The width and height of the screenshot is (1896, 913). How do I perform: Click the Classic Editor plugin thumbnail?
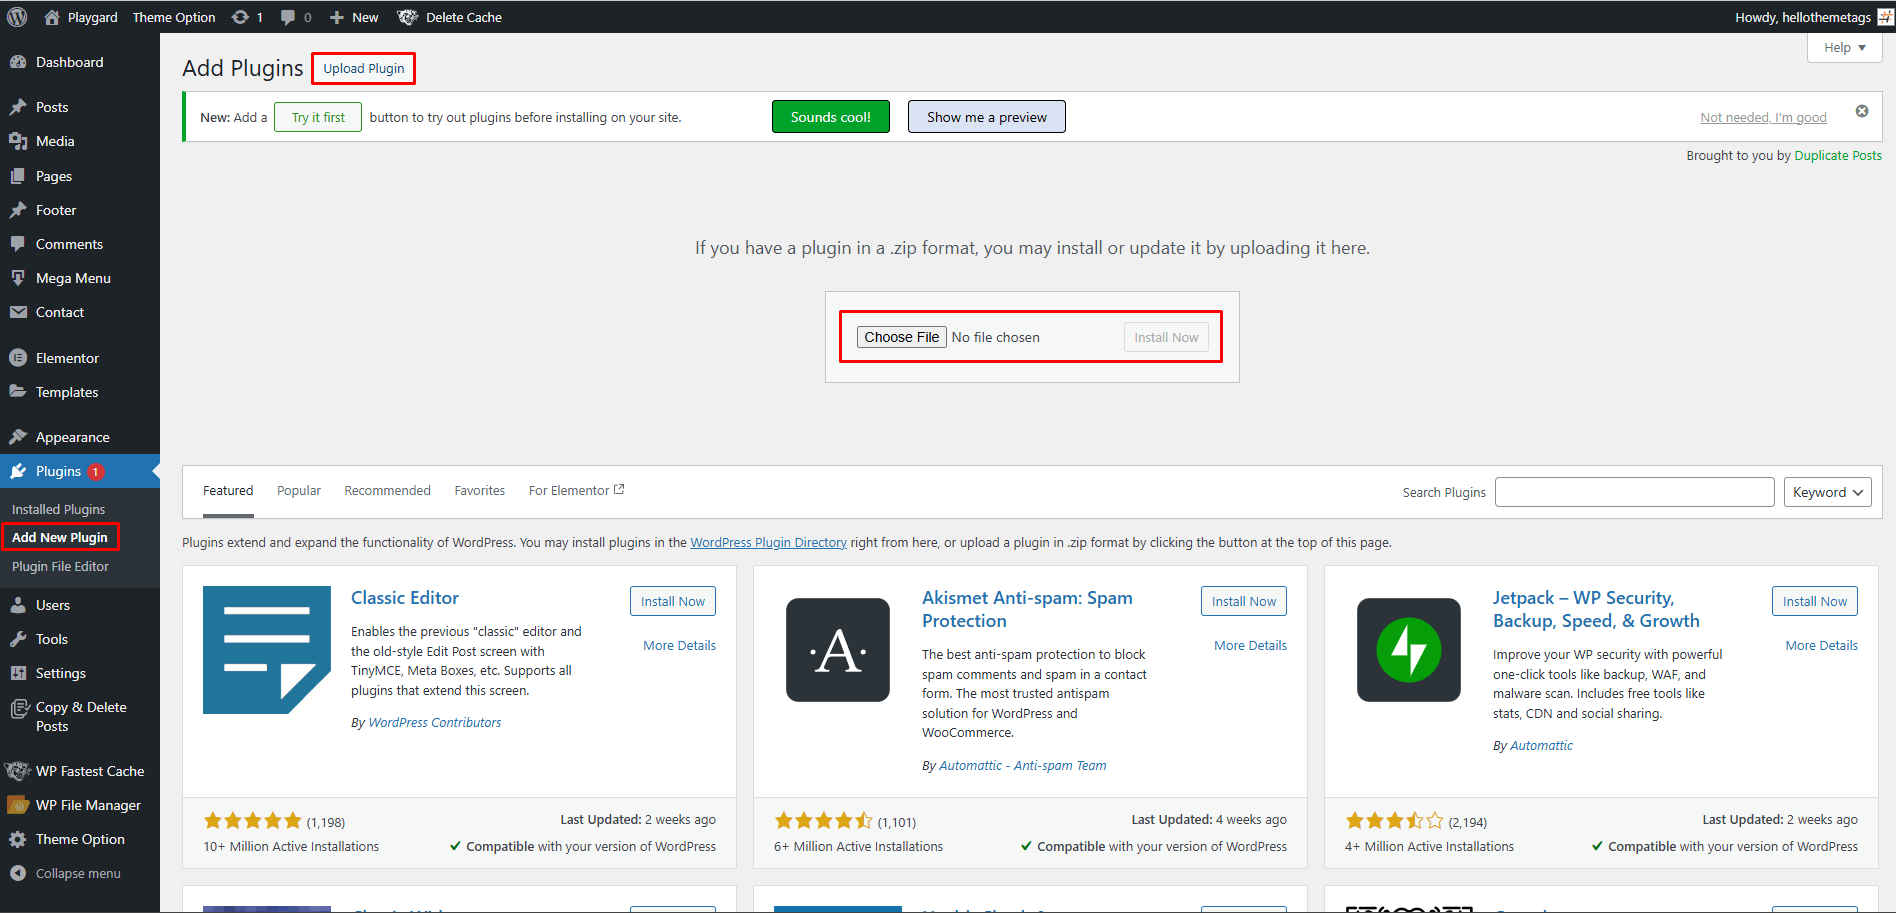coord(267,650)
